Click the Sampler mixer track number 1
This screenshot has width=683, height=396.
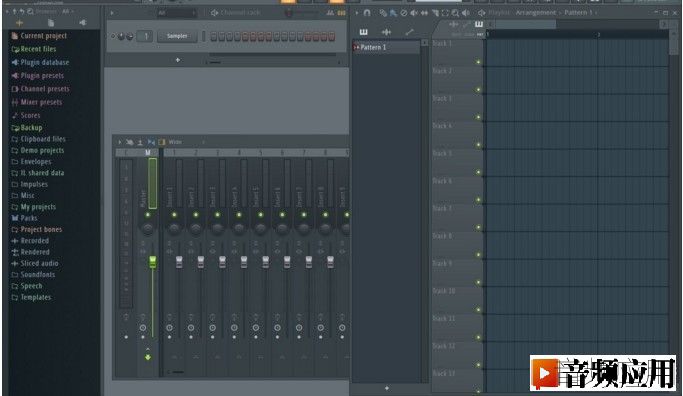(145, 36)
